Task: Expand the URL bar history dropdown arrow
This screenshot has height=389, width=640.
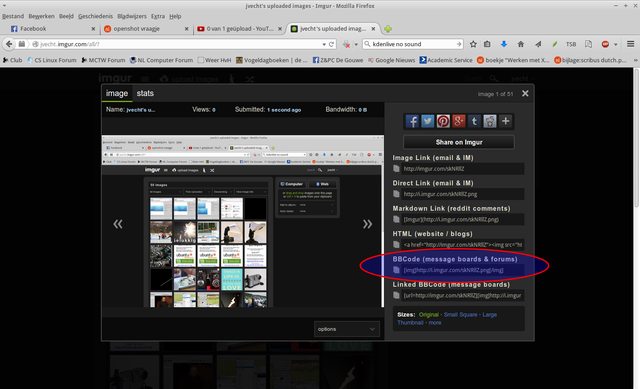Action: click(324, 44)
